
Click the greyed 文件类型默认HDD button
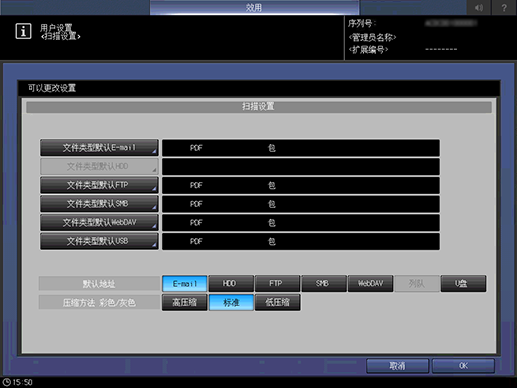tap(99, 166)
